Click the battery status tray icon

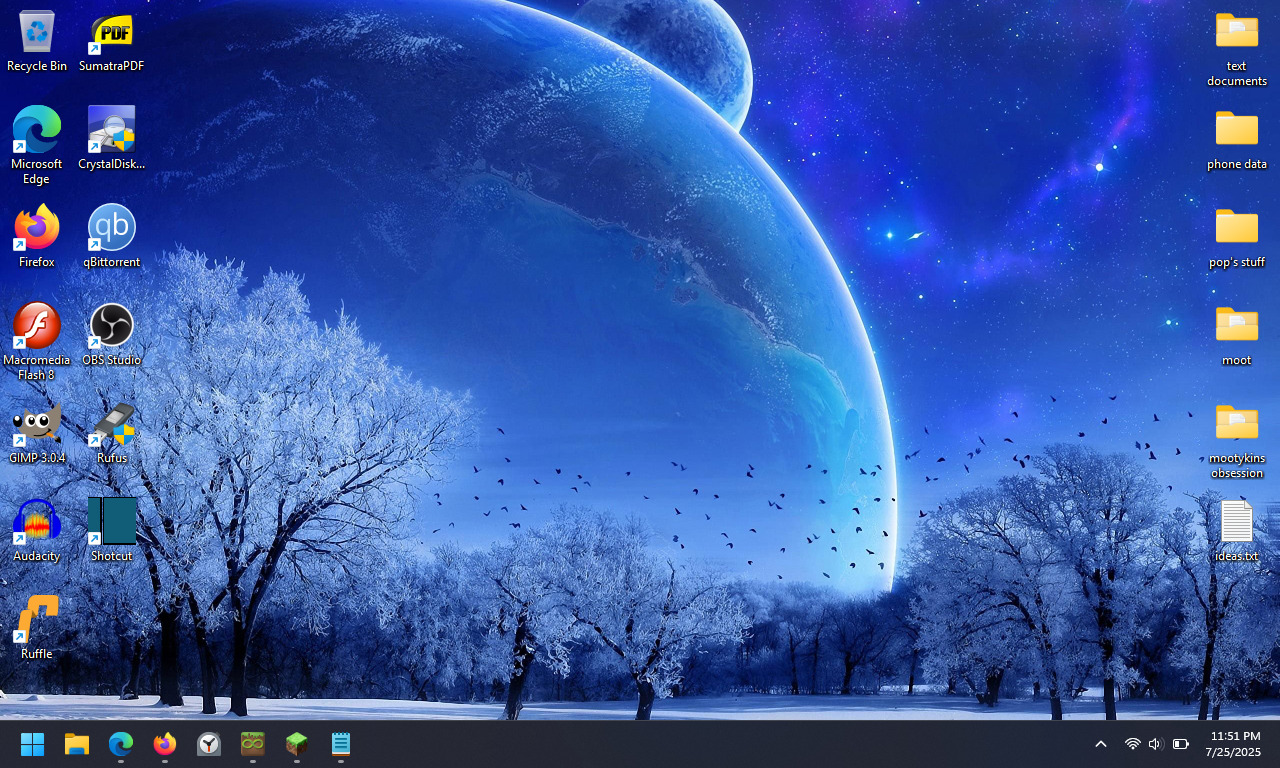tap(1180, 744)
